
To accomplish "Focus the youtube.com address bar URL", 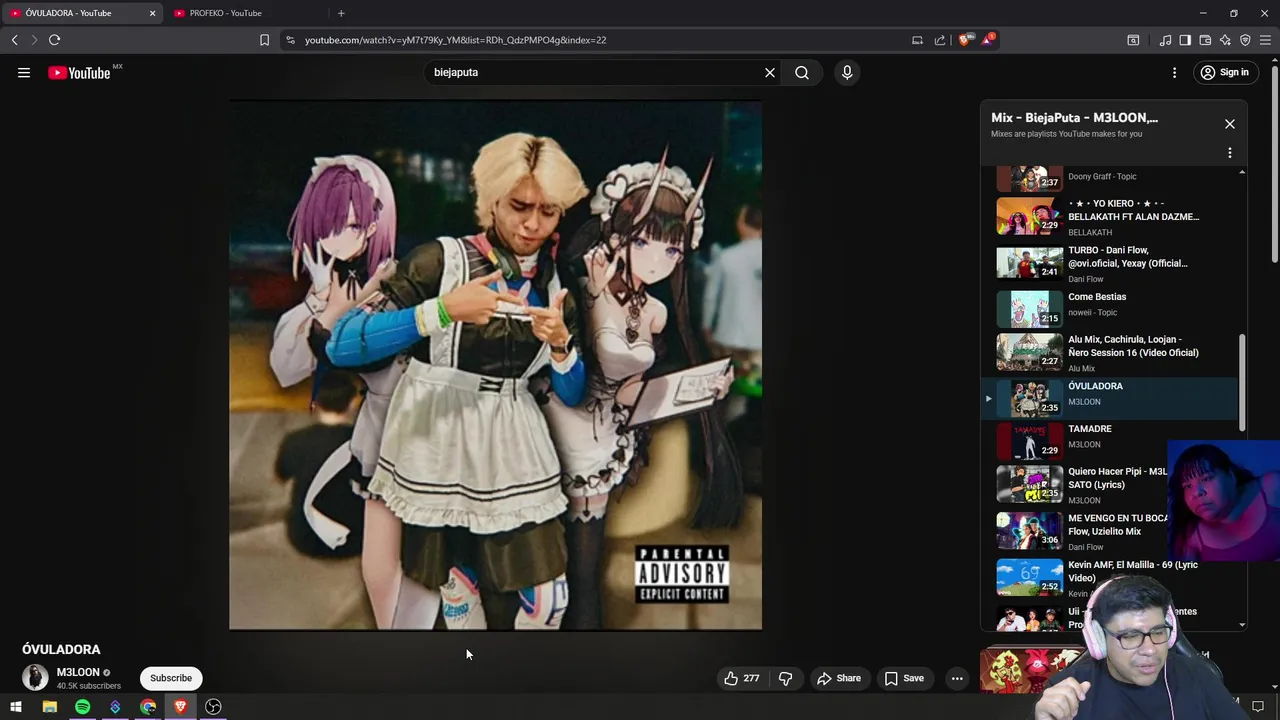I will point(455,40).
